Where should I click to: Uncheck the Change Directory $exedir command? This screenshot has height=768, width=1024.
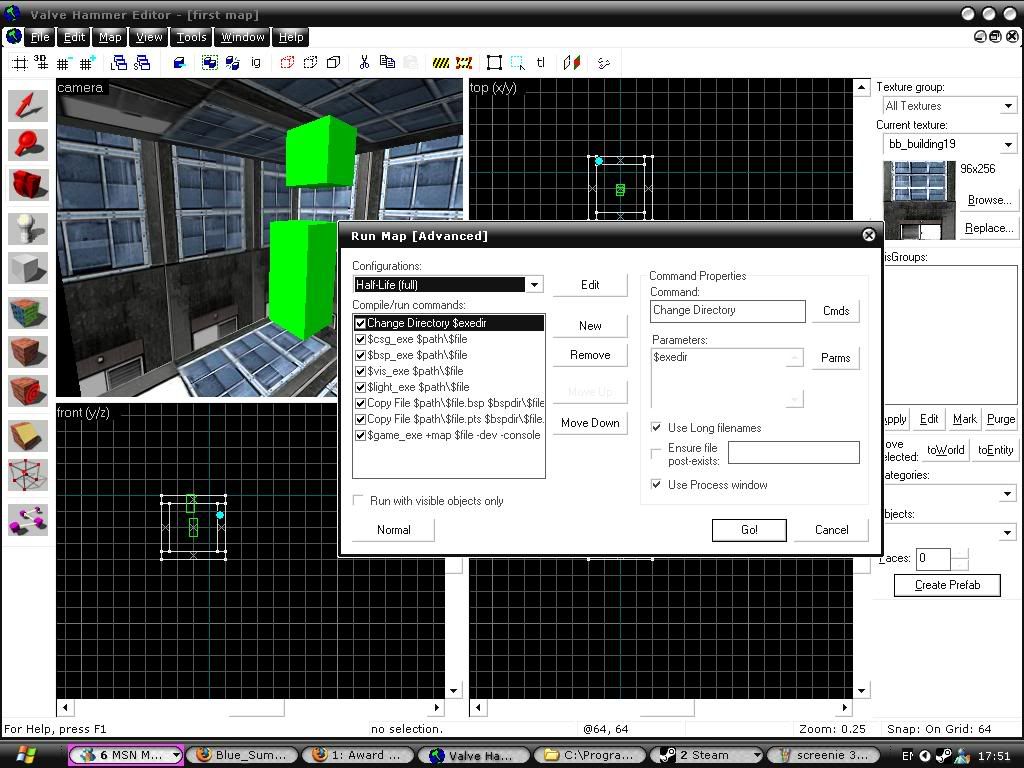(360, 323)
